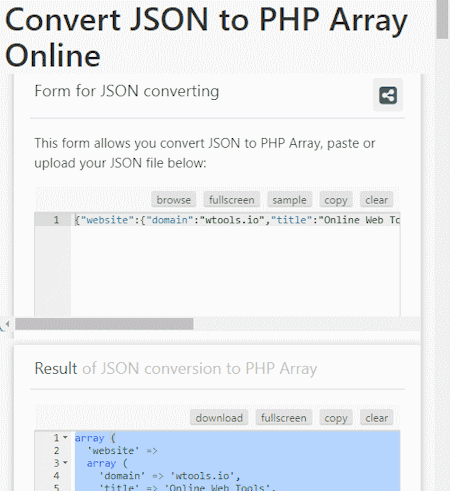Click the 'This form allows you convert JSON' description
This screenshot has height=491, width=450.
[205, 153]
